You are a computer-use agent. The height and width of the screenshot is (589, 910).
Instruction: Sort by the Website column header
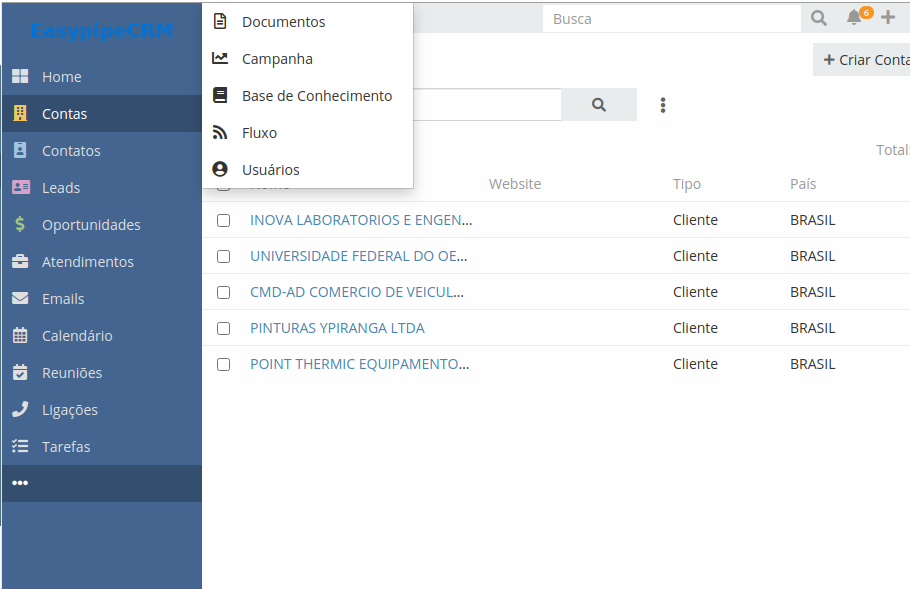(515, 184)
